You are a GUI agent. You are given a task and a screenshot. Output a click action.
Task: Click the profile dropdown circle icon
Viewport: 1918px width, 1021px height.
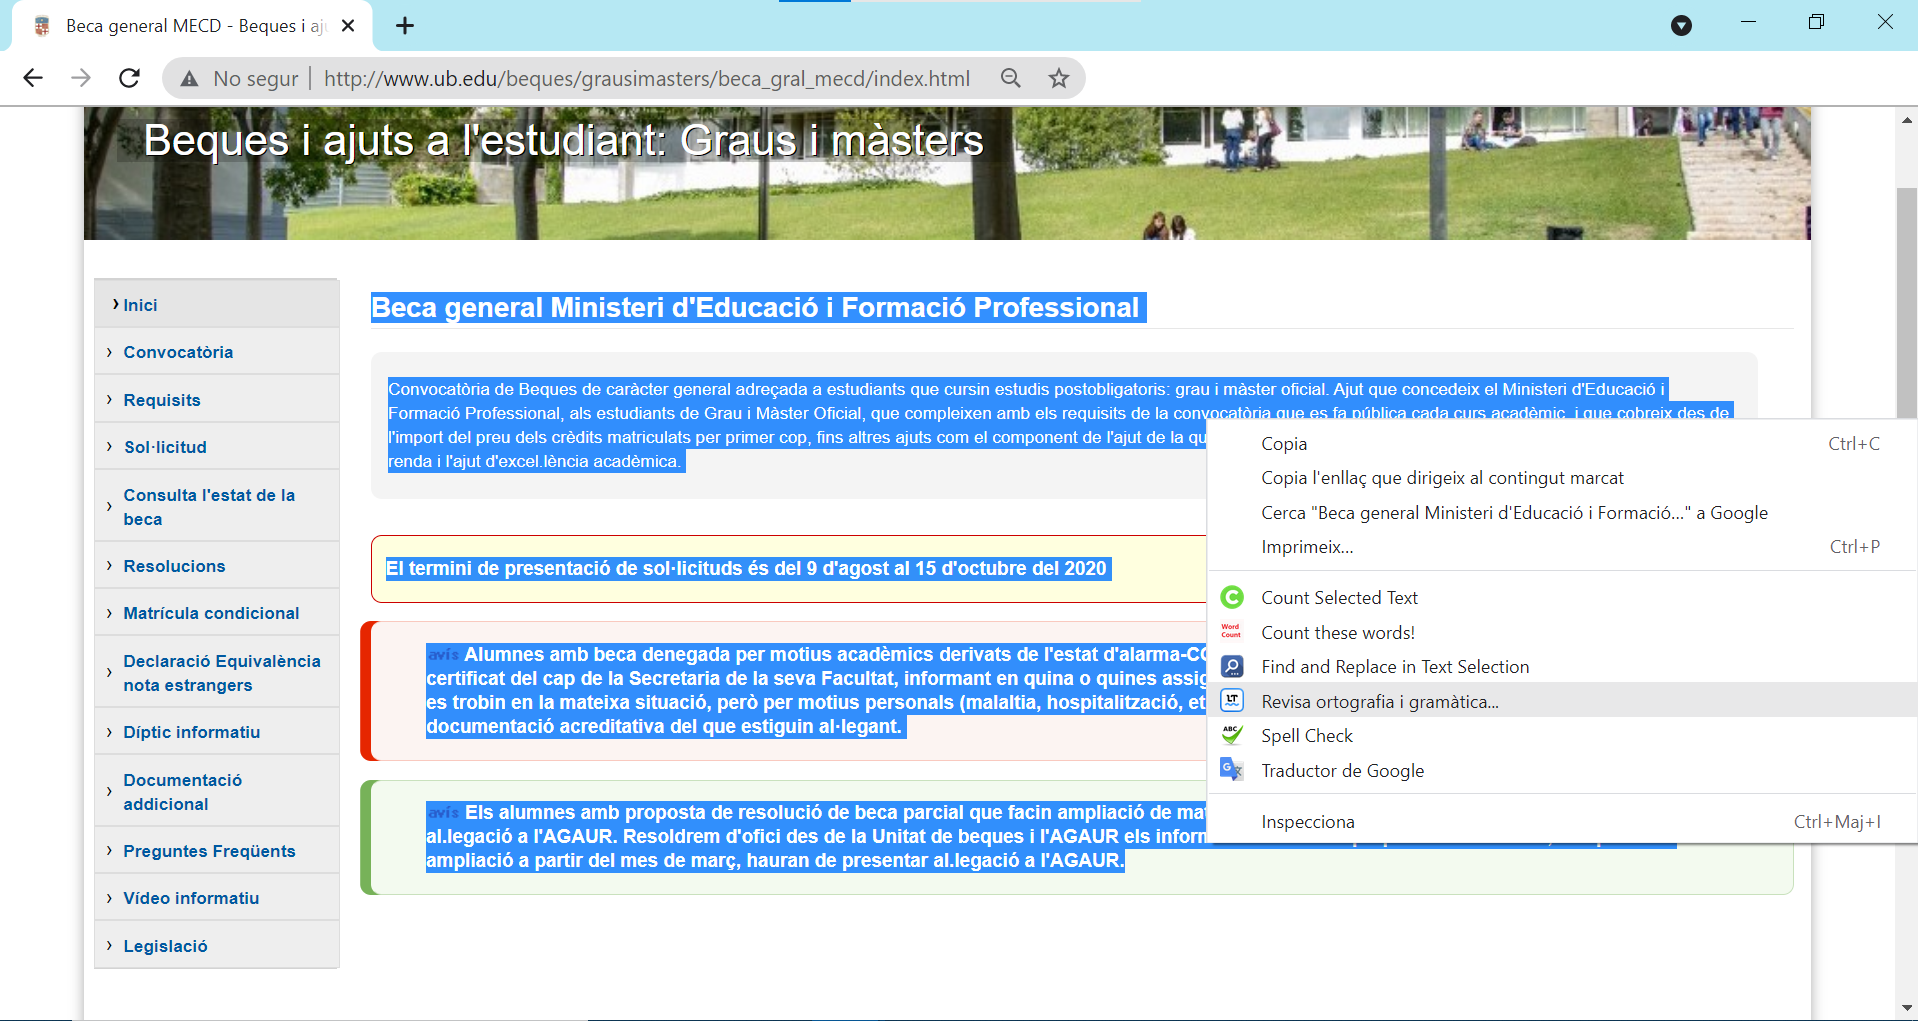(x=1681, y=26)
